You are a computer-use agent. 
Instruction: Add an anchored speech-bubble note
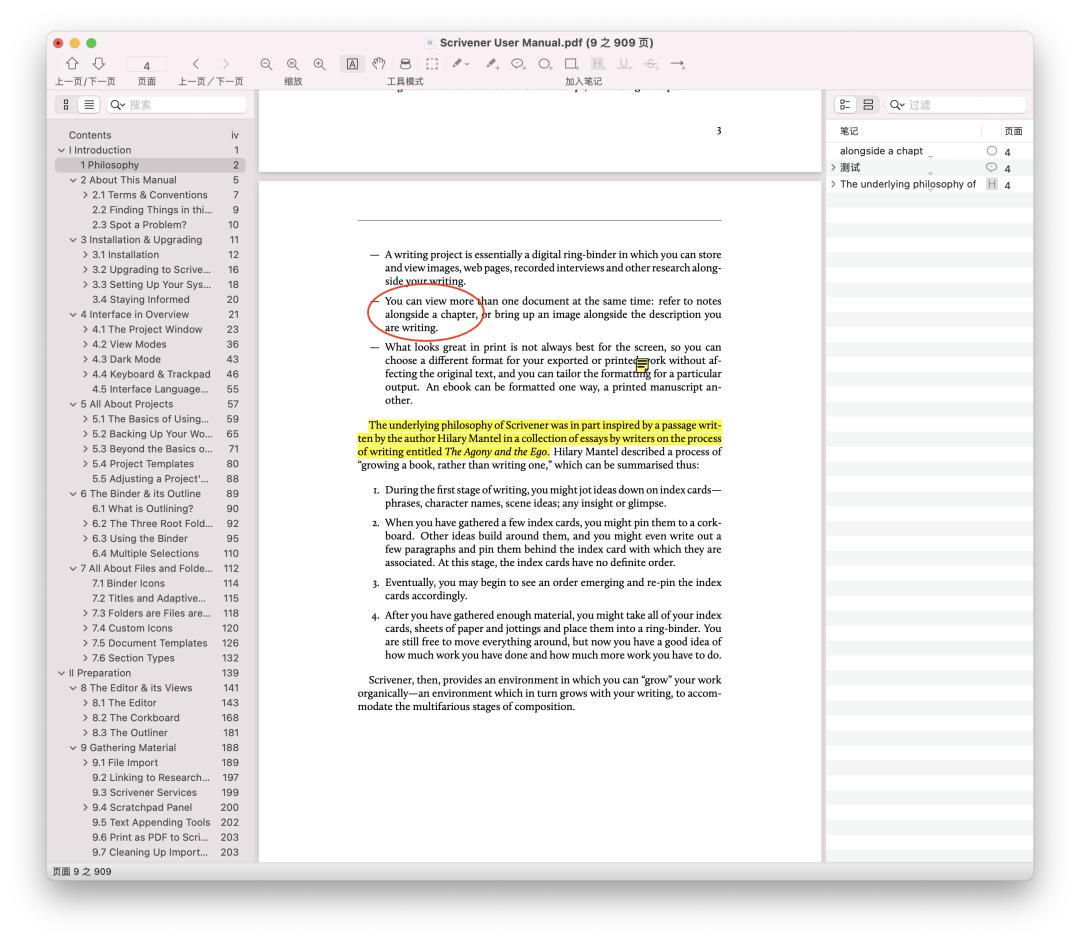(519, 64)
